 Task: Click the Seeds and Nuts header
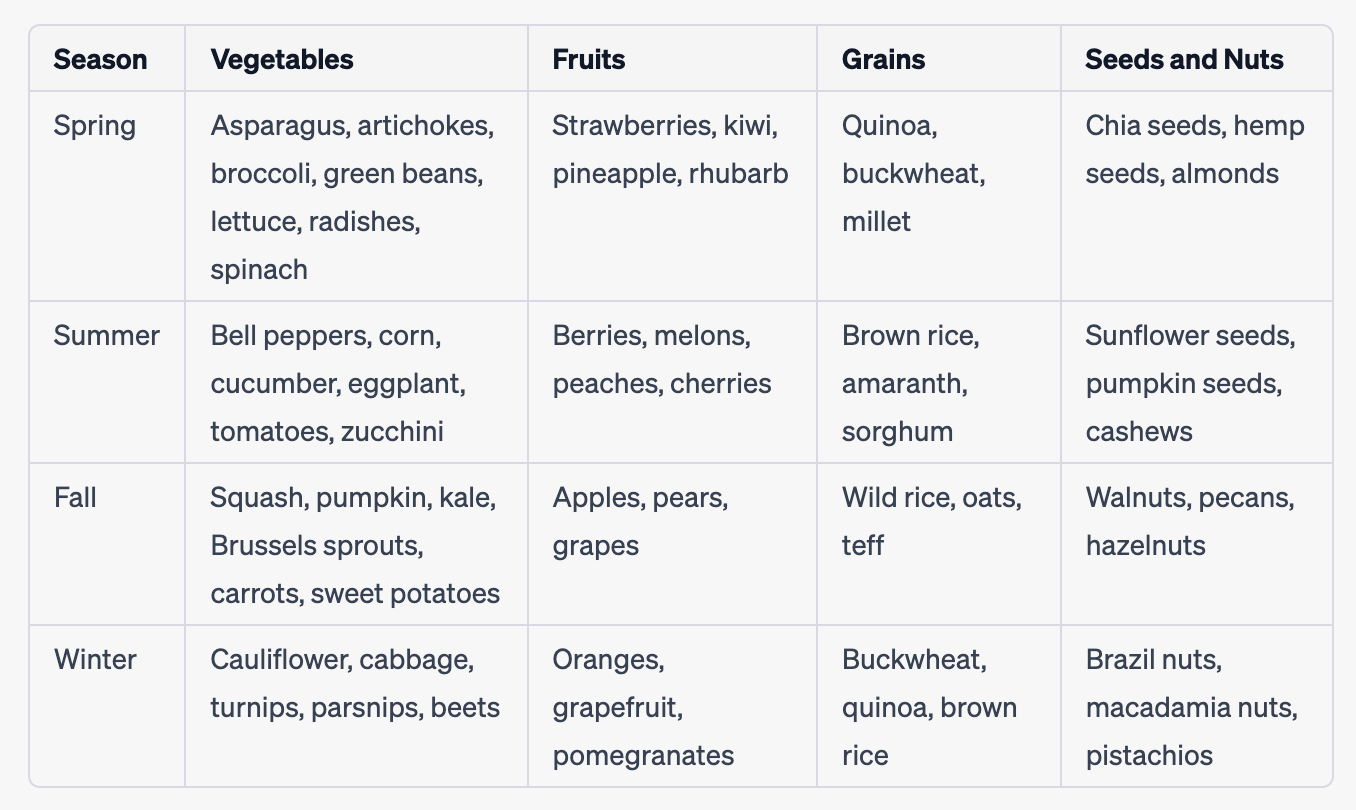click(1184, 59)
